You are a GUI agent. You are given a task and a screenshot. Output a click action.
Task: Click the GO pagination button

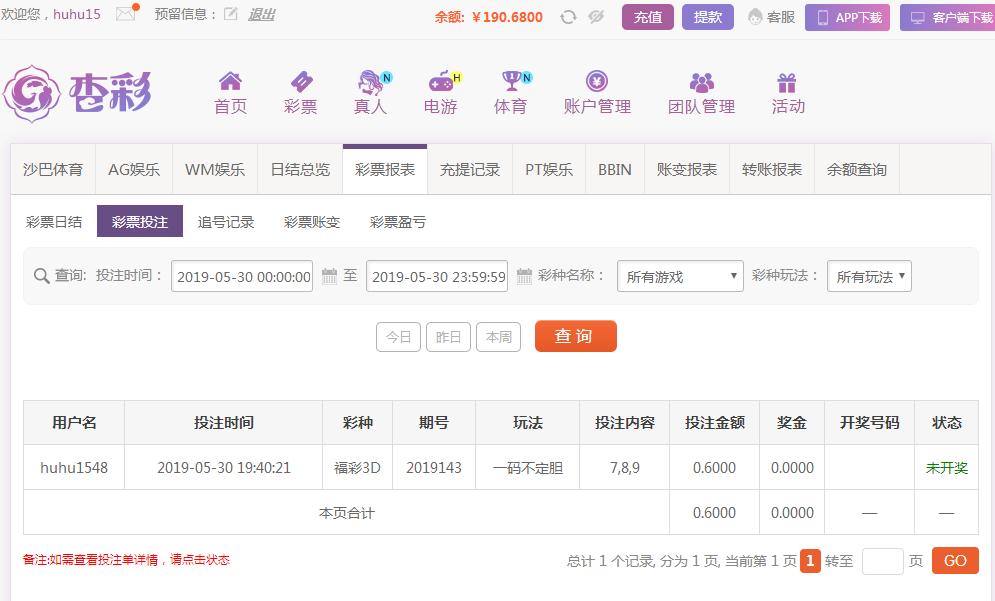955,560
